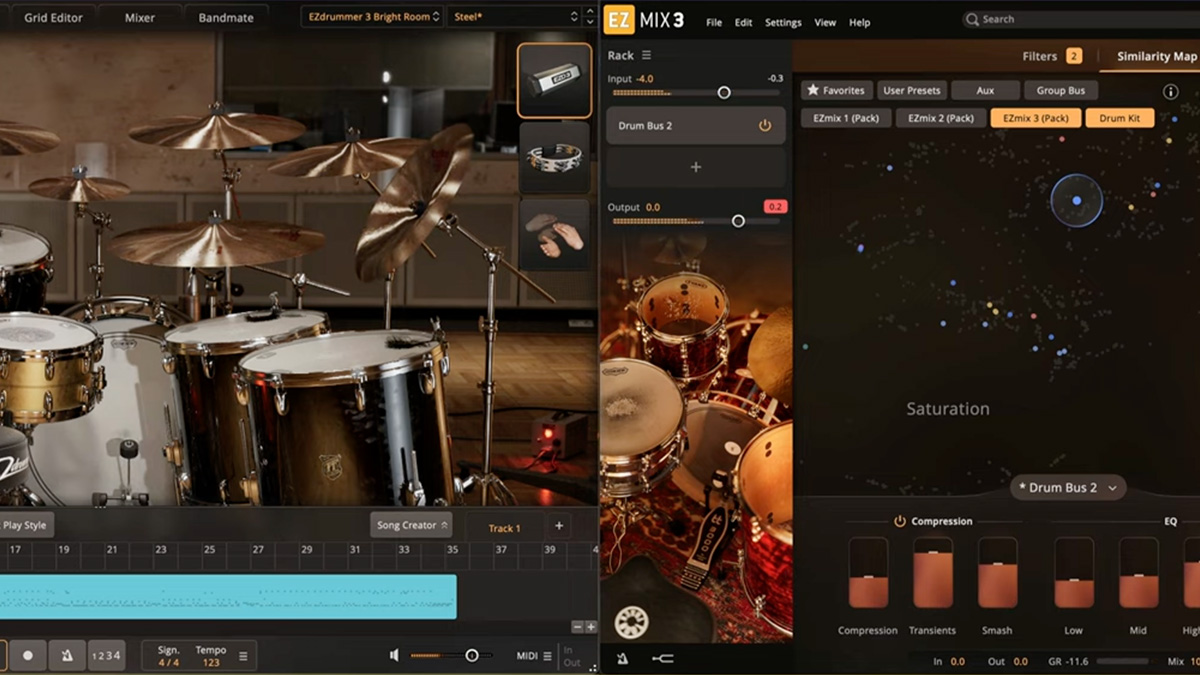Click the round drum emblem icon

pos(632,622)
